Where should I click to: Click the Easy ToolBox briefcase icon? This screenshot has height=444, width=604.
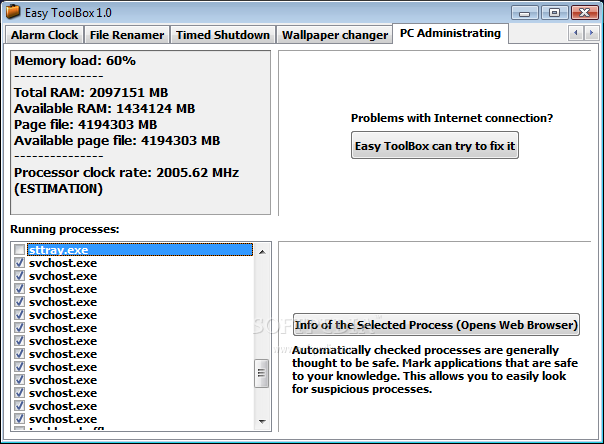tap(13, 12)
